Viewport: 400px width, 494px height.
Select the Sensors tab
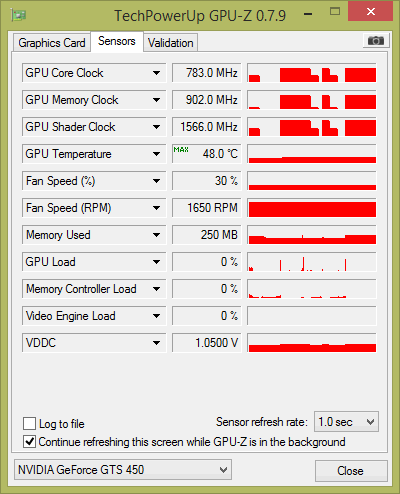pos(117,41)
